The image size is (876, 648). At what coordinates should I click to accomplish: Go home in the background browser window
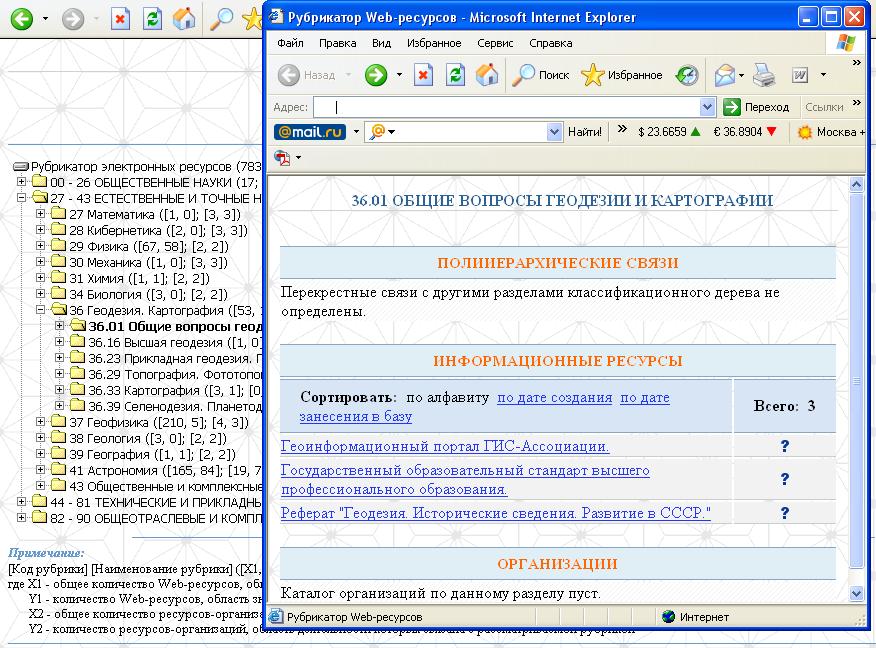[x=184, y=19]
